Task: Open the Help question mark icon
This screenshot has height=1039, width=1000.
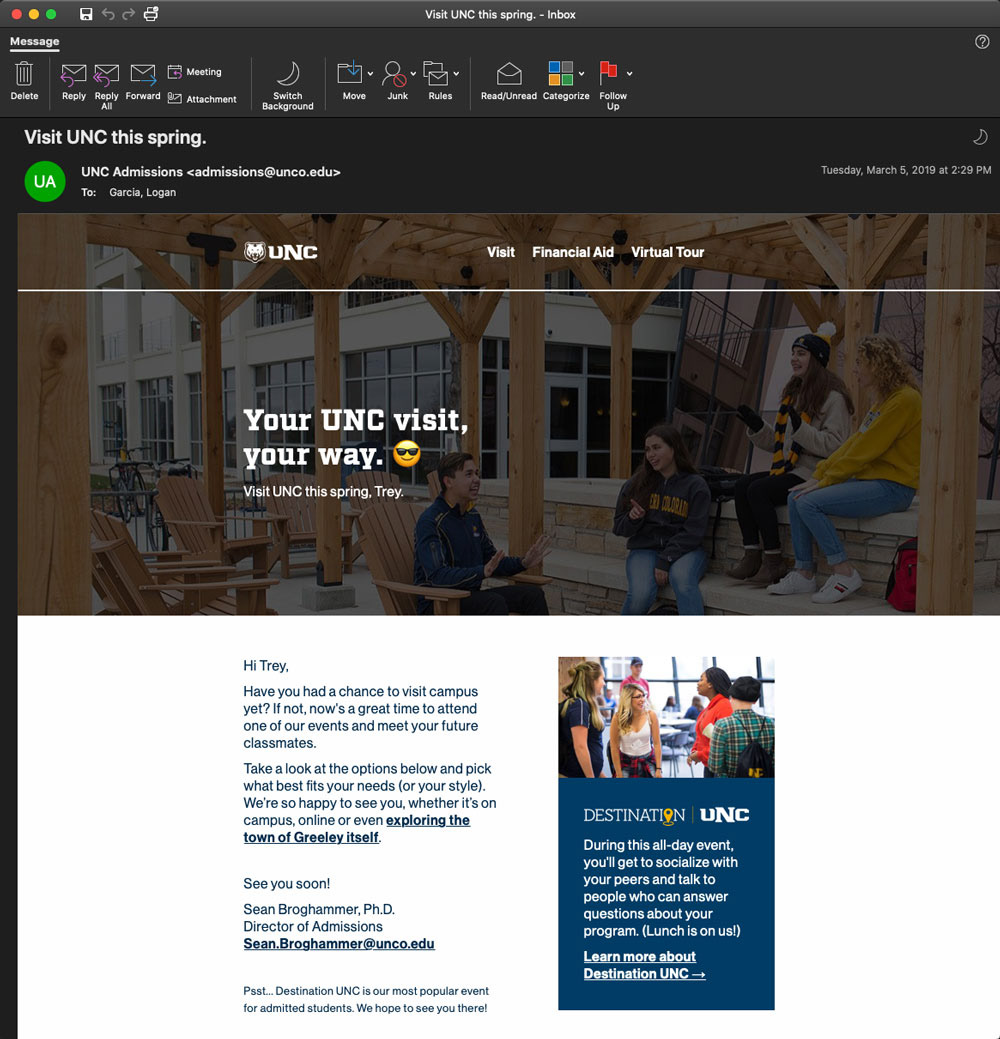Action: pyautogui.click(x=982, y=42)
